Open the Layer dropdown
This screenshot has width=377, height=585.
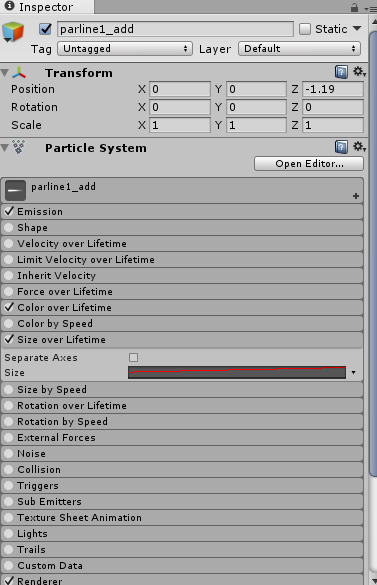pos(299,49)
